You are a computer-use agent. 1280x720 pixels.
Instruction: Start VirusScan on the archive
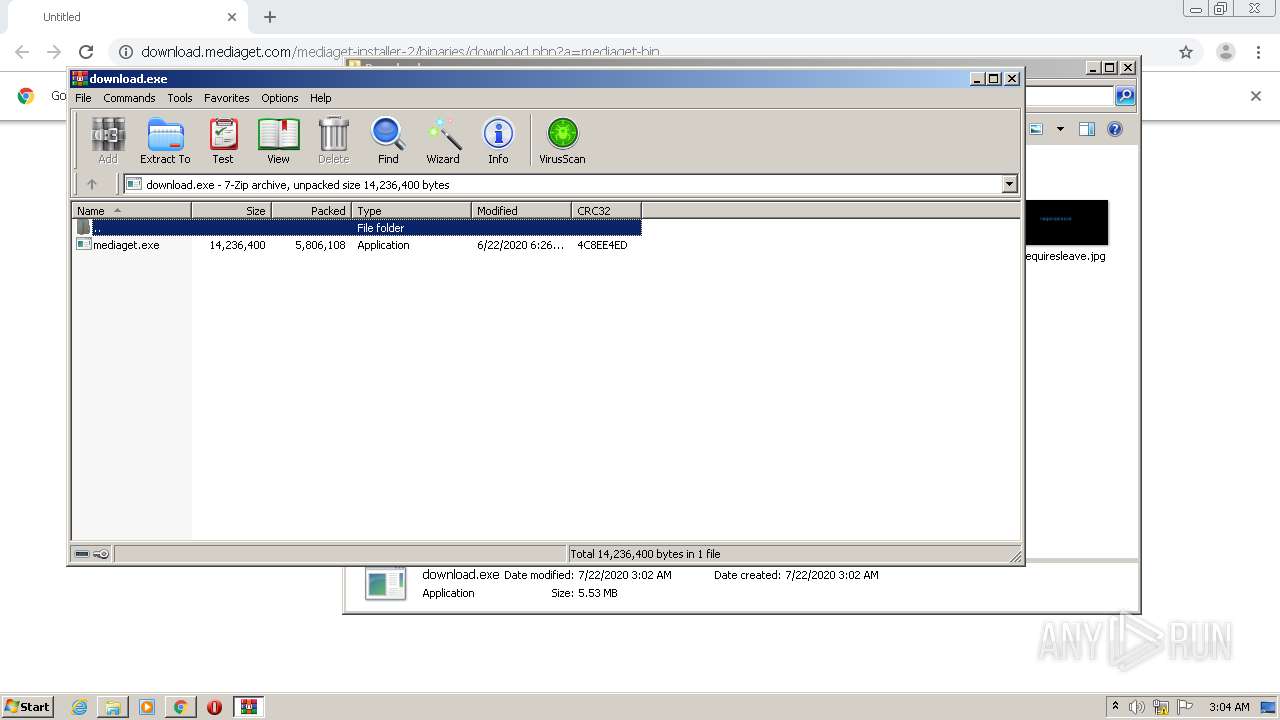click(x=562, y=140)
